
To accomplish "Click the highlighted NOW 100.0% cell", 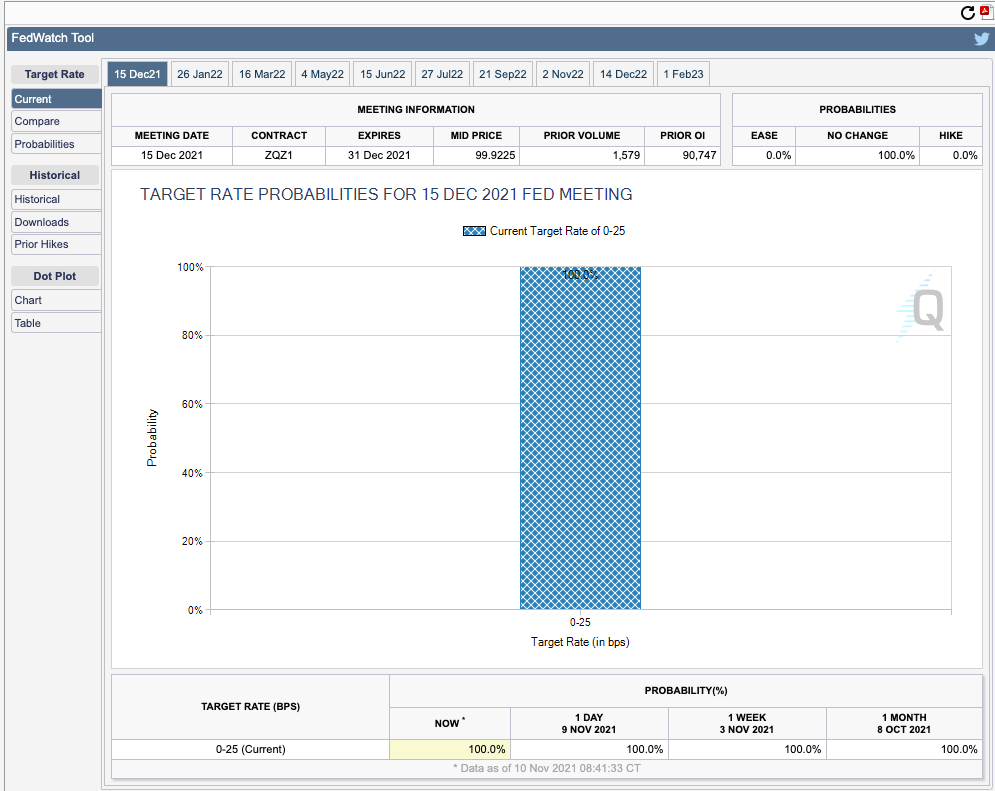I will click(x=450, y=749).
